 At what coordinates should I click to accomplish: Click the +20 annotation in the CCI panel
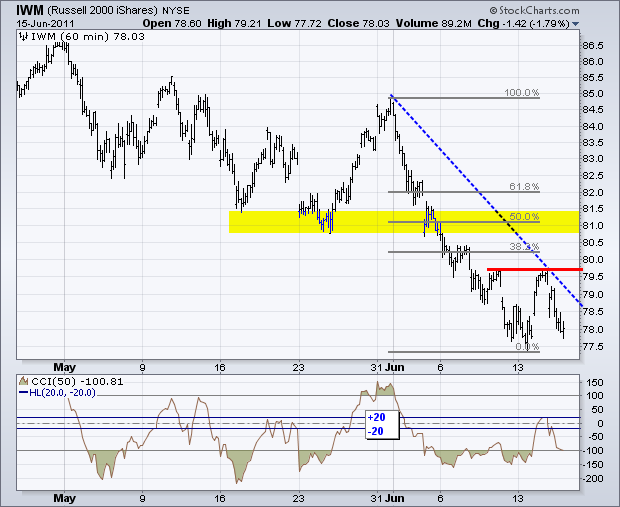[376, 417]
